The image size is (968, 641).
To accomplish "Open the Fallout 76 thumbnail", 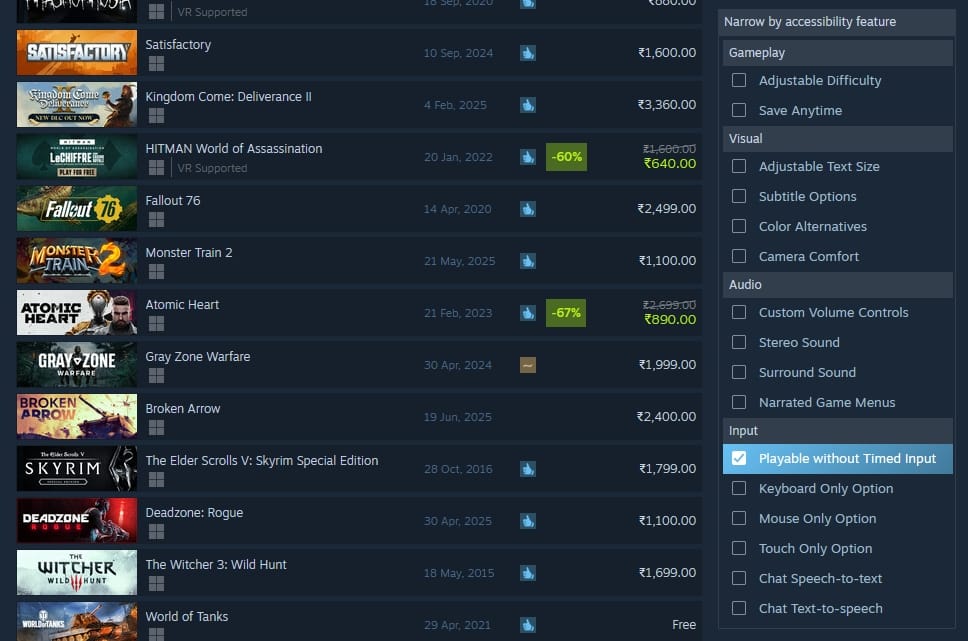I will [x=77, y=209].
